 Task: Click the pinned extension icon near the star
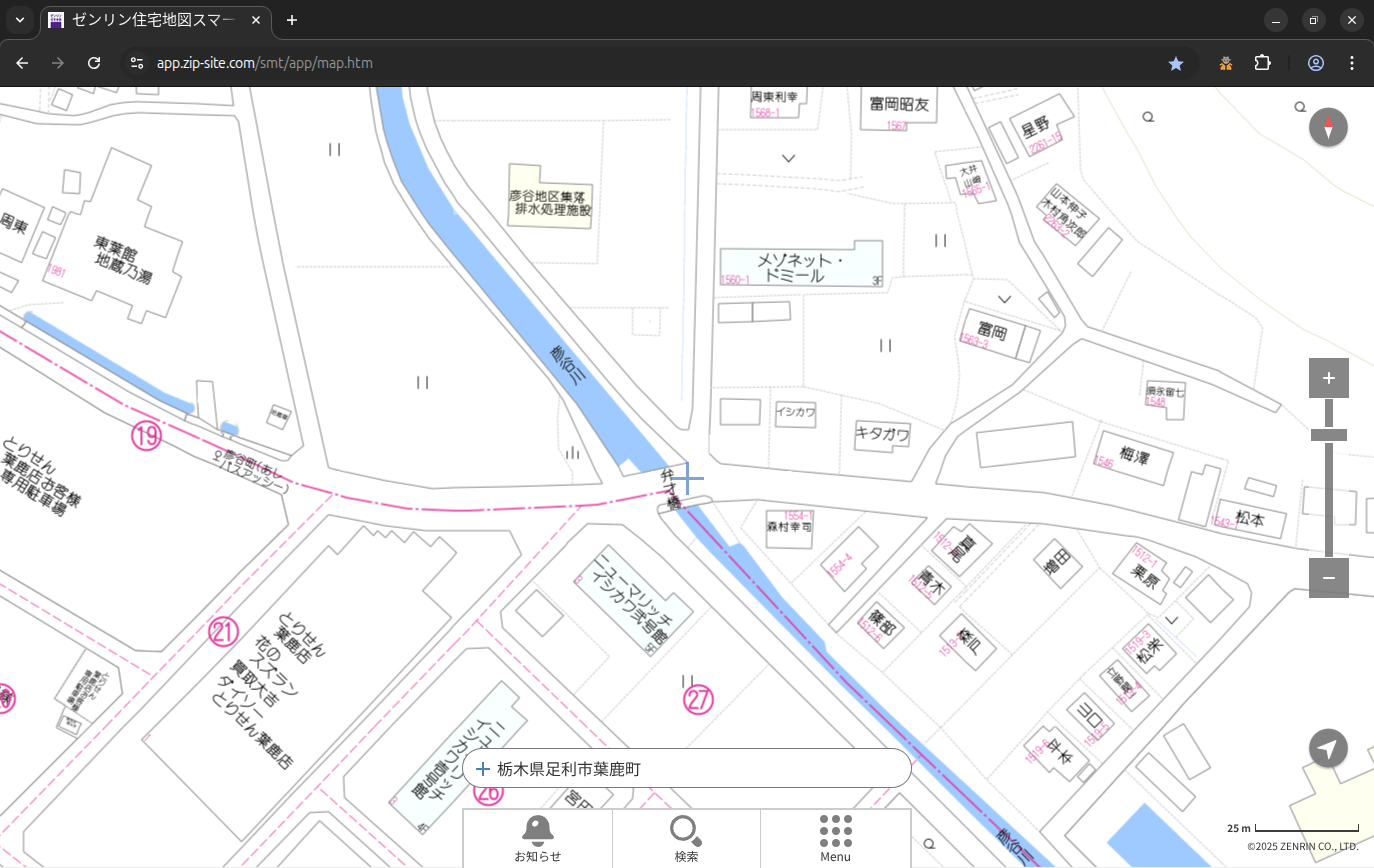point(1226,63)
